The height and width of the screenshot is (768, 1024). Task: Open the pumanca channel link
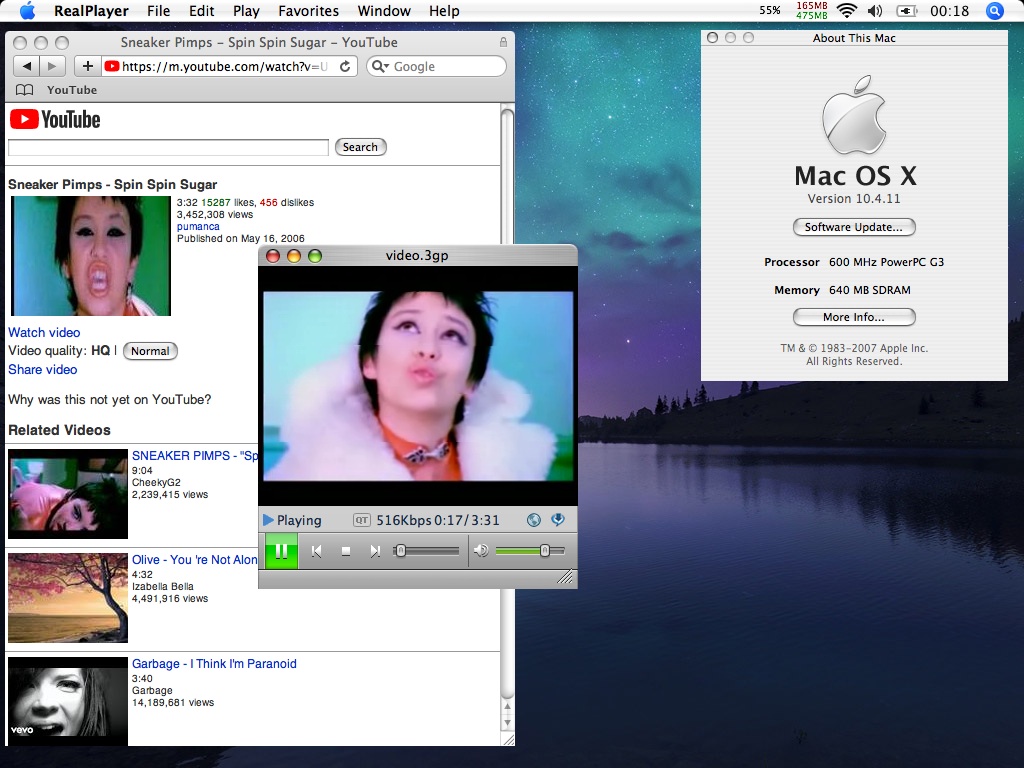(198, 227)
